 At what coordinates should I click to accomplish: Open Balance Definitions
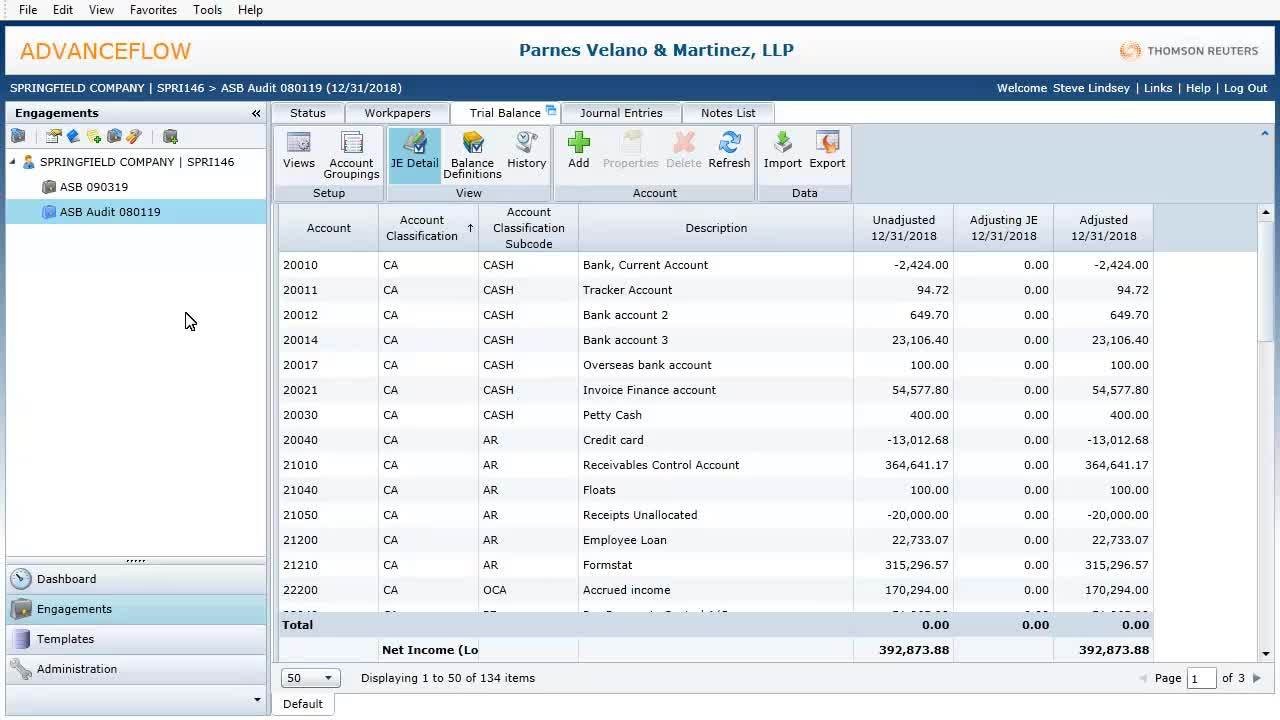tap(472, 155)
